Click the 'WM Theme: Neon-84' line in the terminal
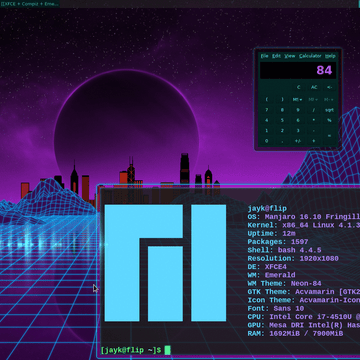Screen dimensions: 360x360 (284, 284)
